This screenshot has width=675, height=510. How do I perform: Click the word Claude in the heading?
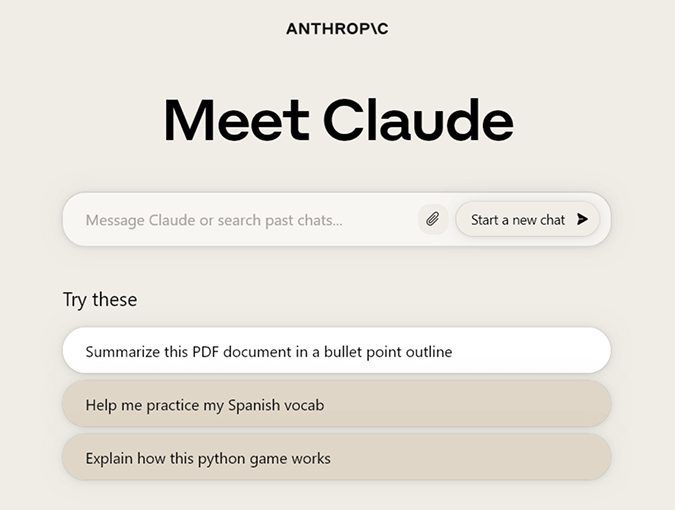click(x=418, y=121)
